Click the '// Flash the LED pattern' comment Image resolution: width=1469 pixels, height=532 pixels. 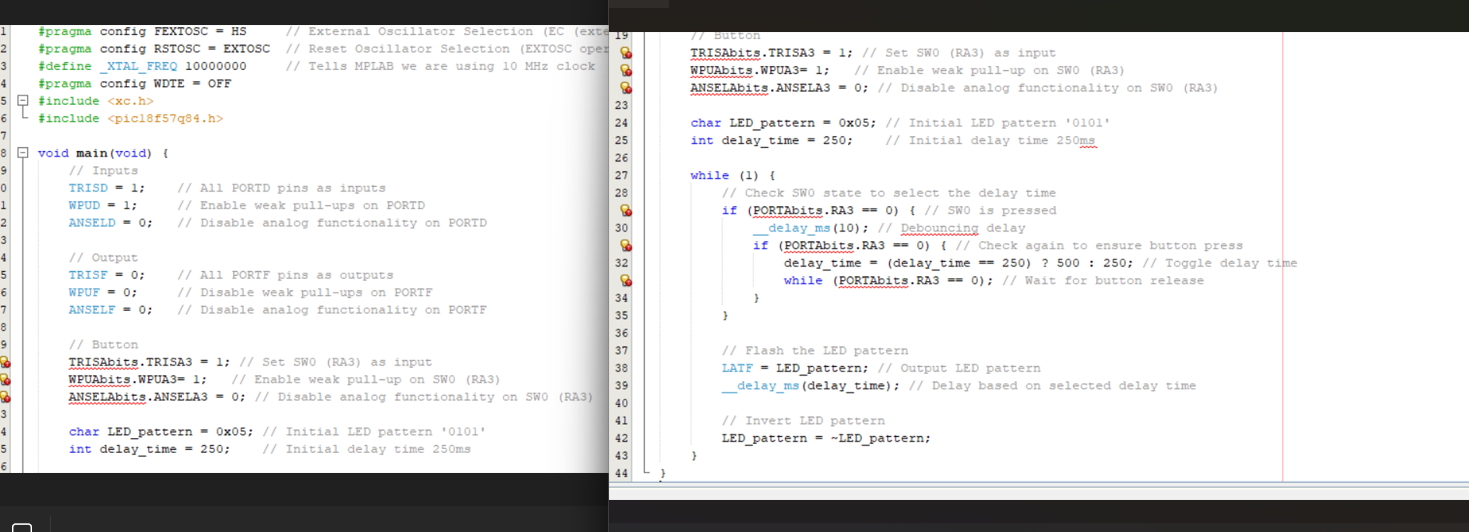point(815,351)
